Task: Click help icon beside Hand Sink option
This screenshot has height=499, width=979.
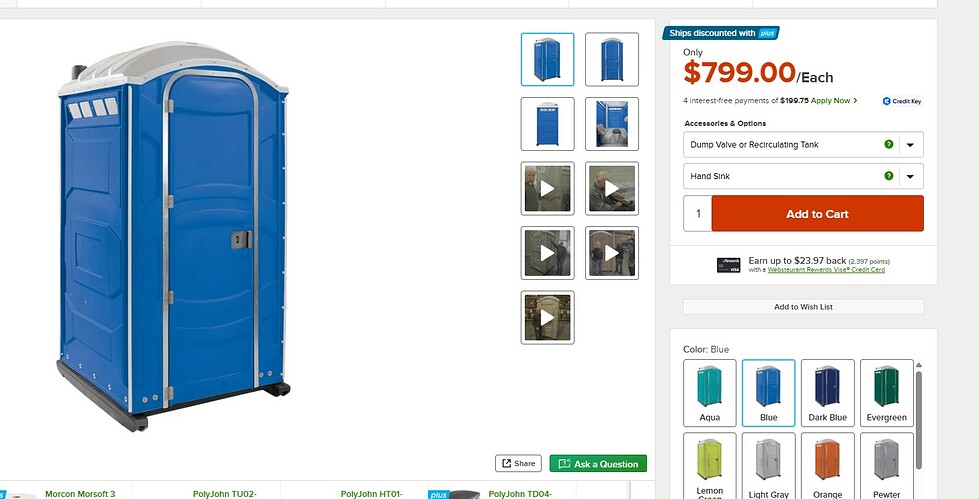Action: pos(888,176)
